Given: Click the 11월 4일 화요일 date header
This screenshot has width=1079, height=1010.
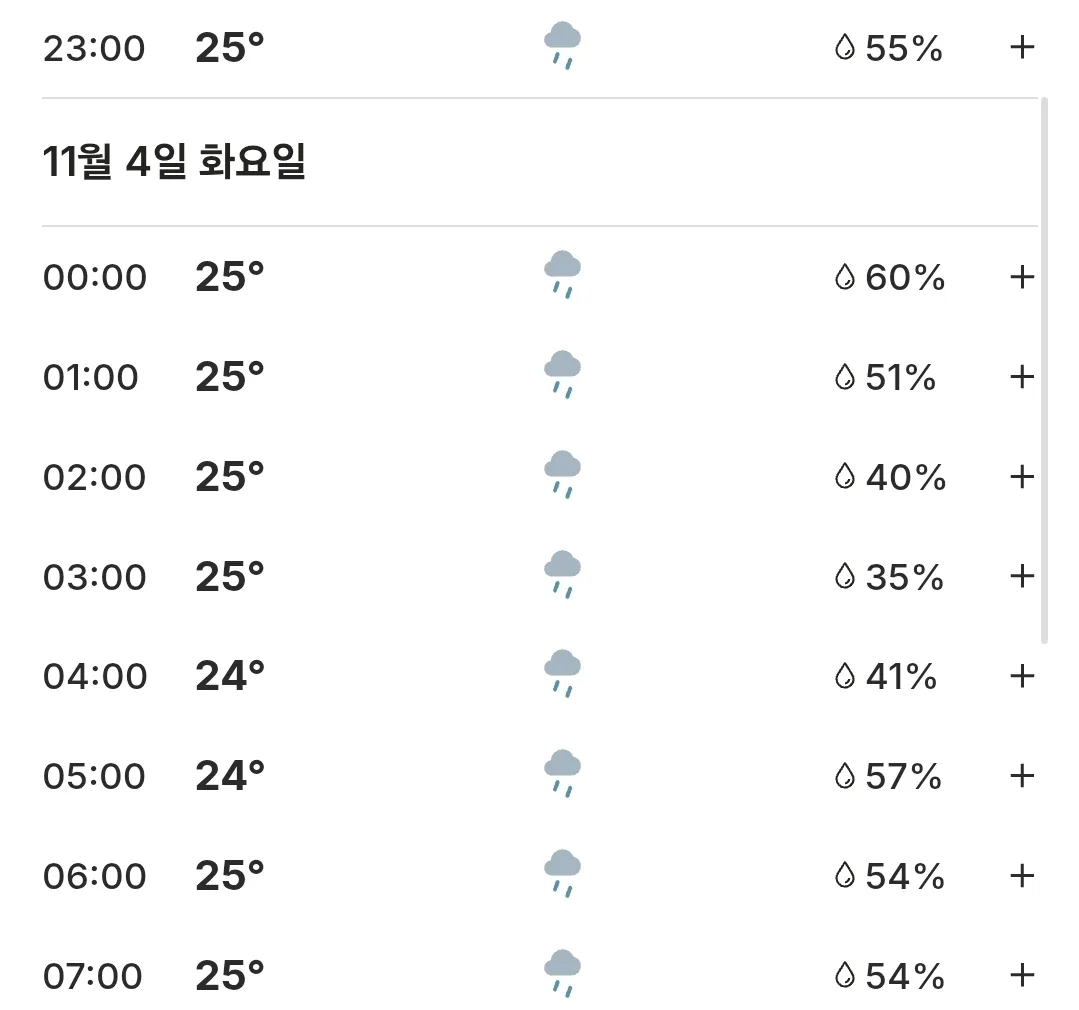Looking at the screenshot, I should [174, 162].
